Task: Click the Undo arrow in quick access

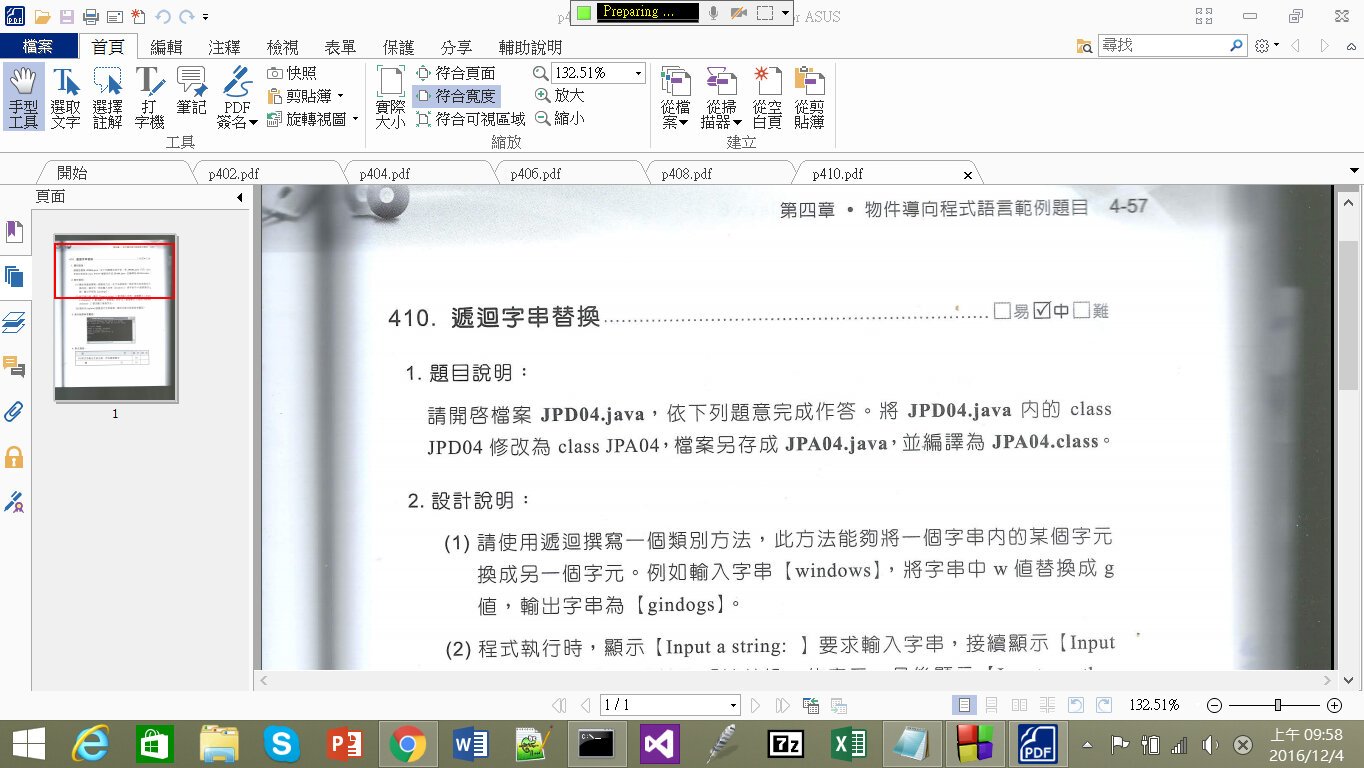Action: 163,17
